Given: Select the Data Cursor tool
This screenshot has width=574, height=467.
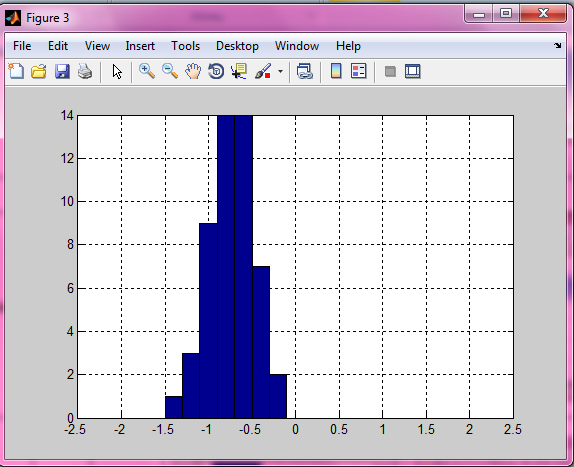Looking at the screenshot, I should [239, 71].
